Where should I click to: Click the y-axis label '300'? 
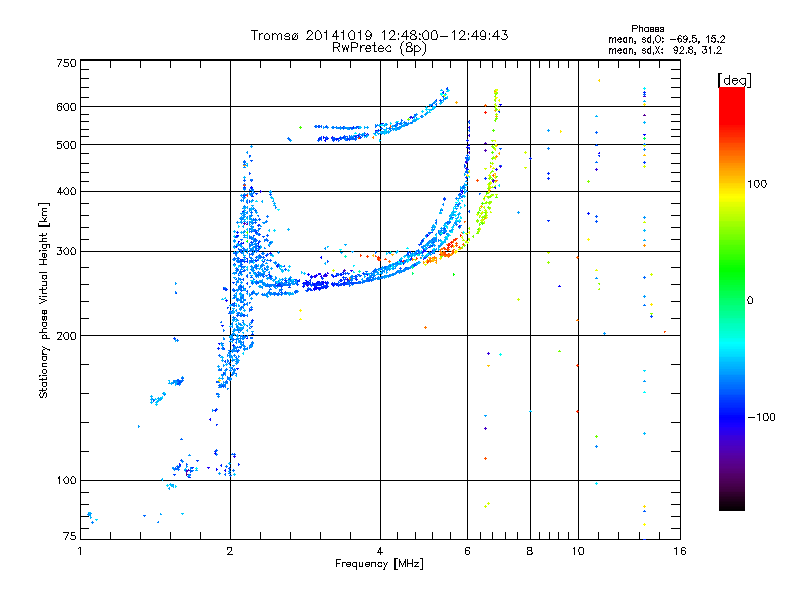pyautogui.click(x=66, y=252)
